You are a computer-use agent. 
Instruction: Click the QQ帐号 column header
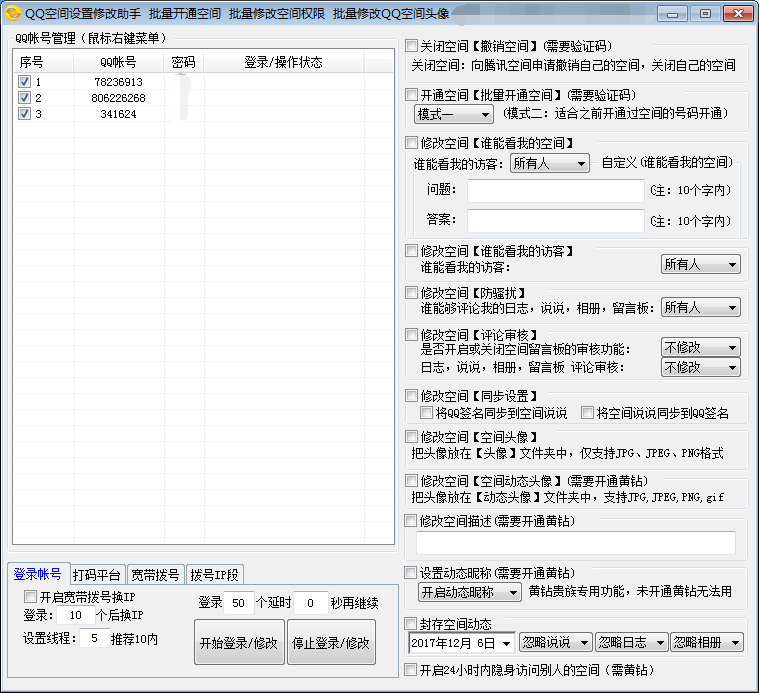pos(119,62)
